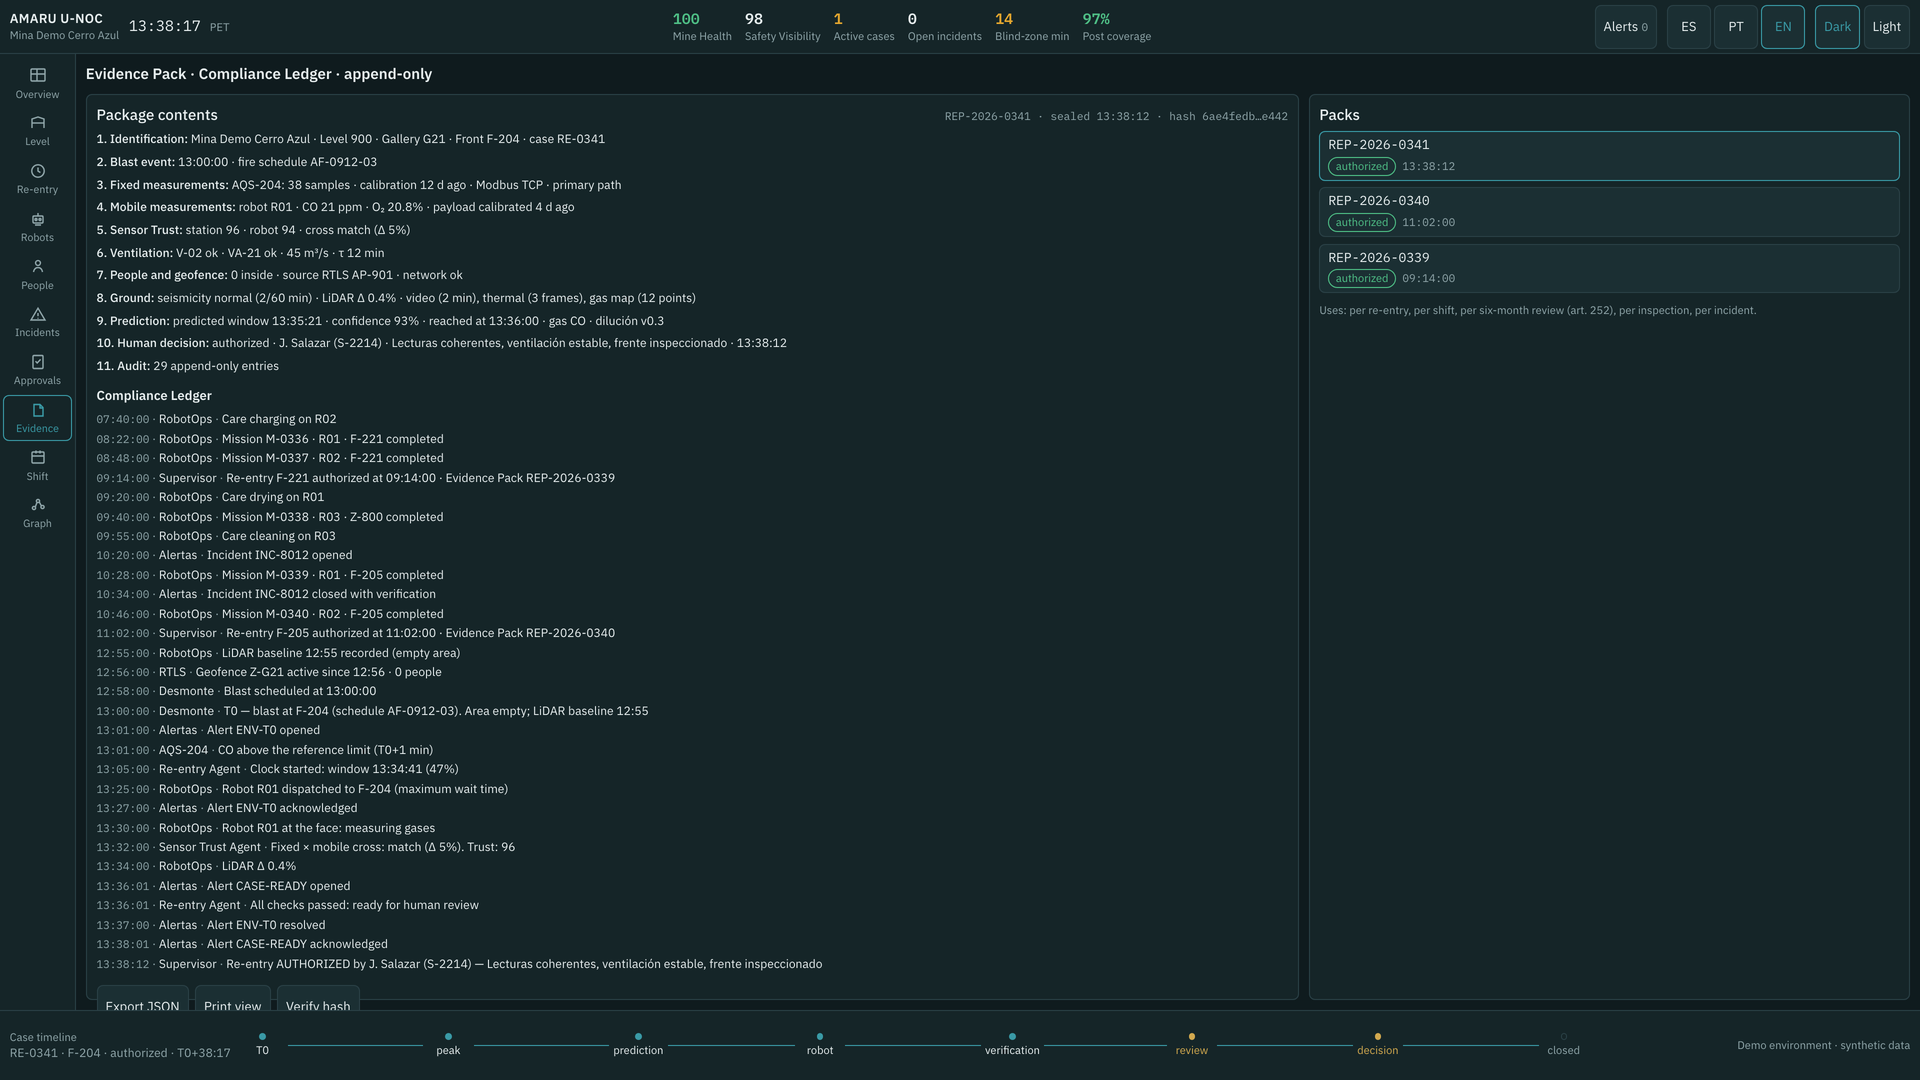The width and height of the screenshot is (1920, 1080).
Task: Select pack REP-2026-0341
Action: tap(1608, 156)
